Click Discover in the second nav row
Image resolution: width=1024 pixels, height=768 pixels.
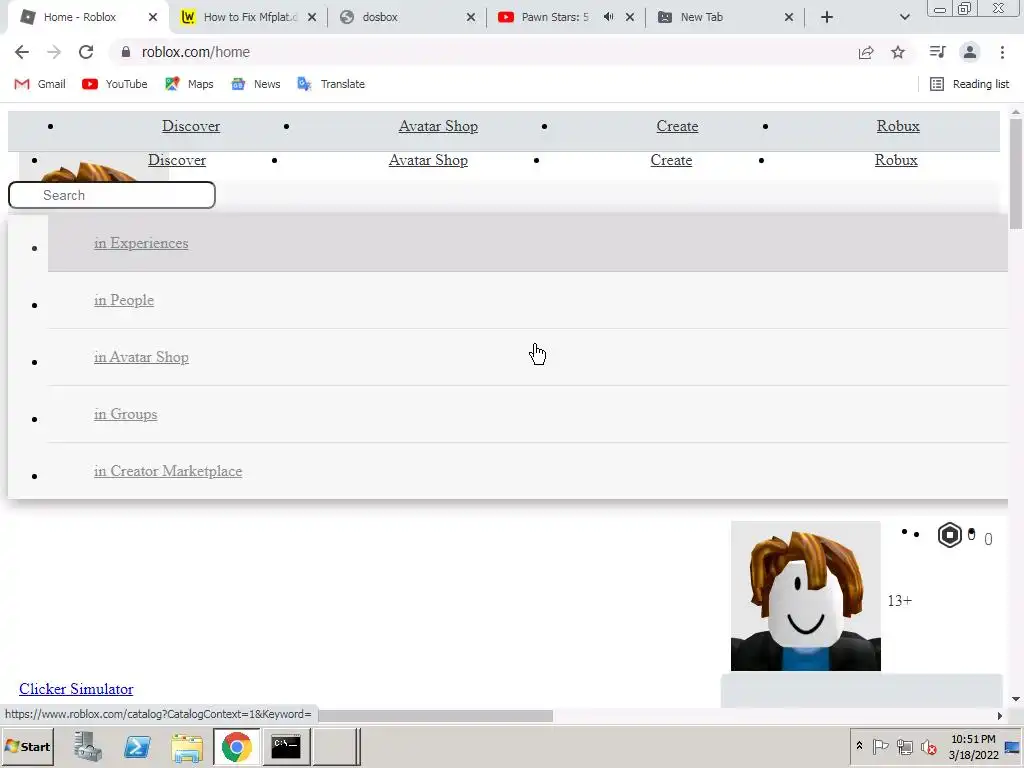[x=177, y=160]
